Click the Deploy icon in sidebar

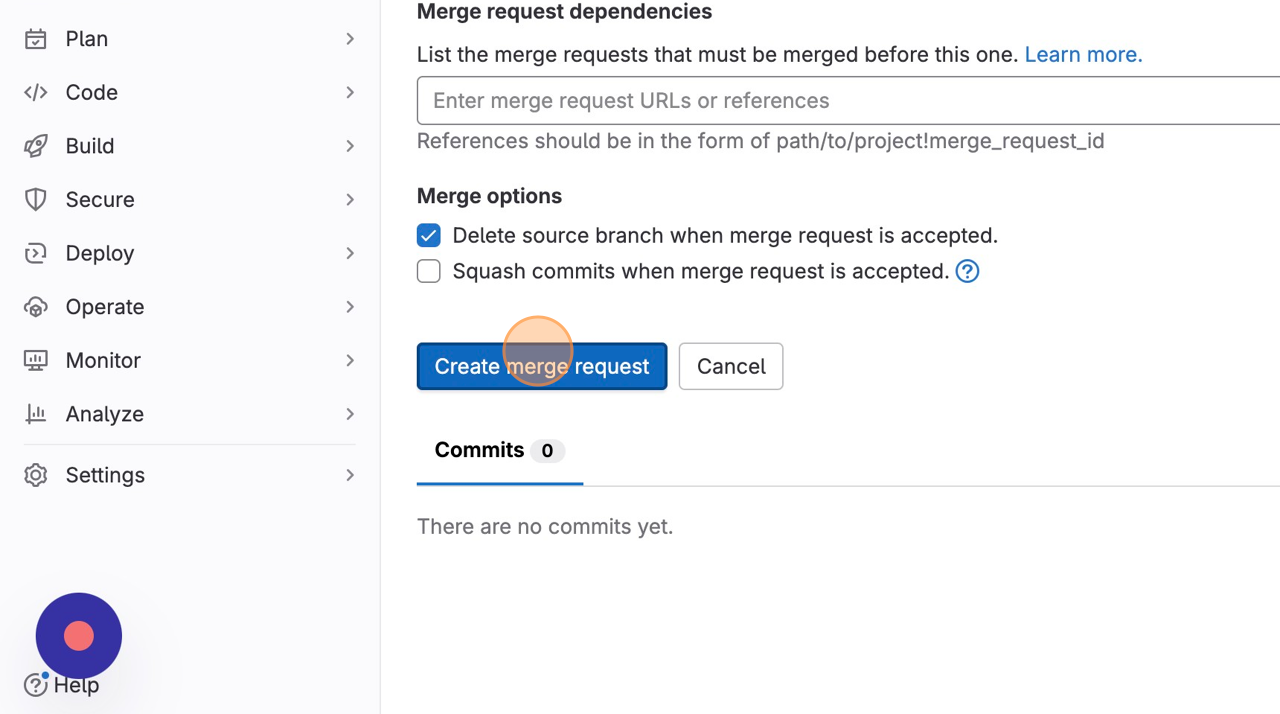[36, 253]
